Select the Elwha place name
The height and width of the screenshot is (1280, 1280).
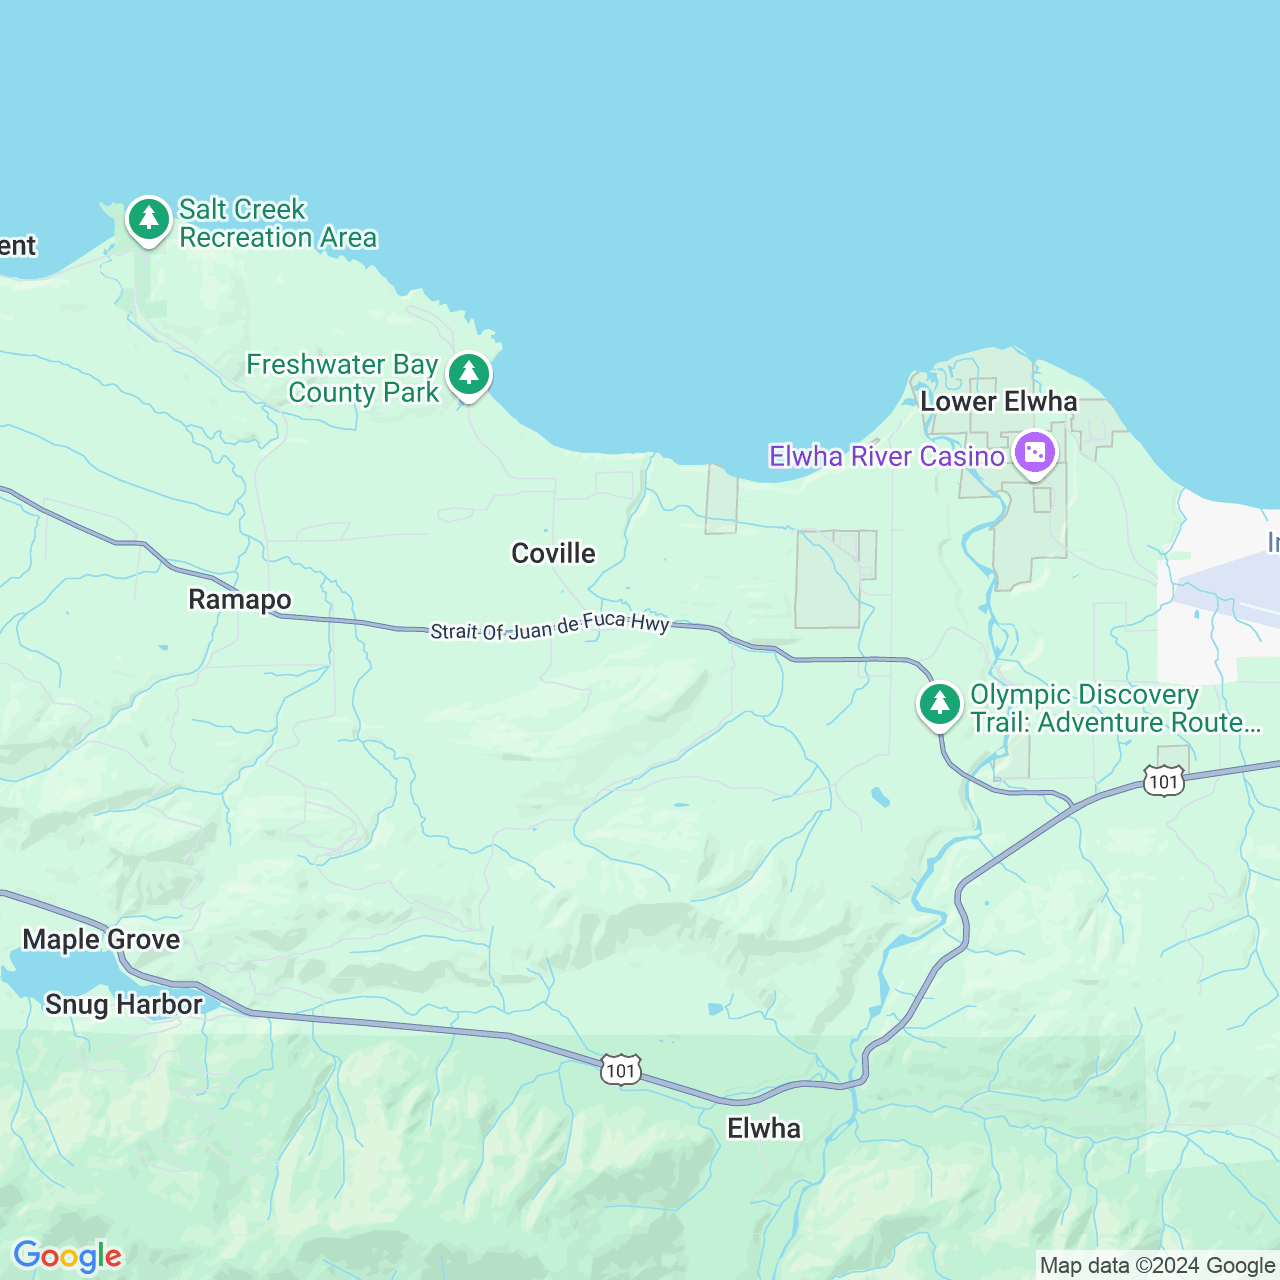764,1128
